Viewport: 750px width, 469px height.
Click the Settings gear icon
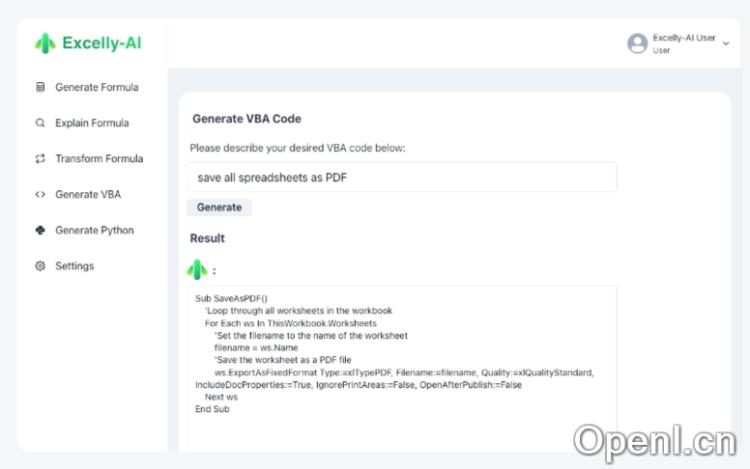click(x=40, y=266)
